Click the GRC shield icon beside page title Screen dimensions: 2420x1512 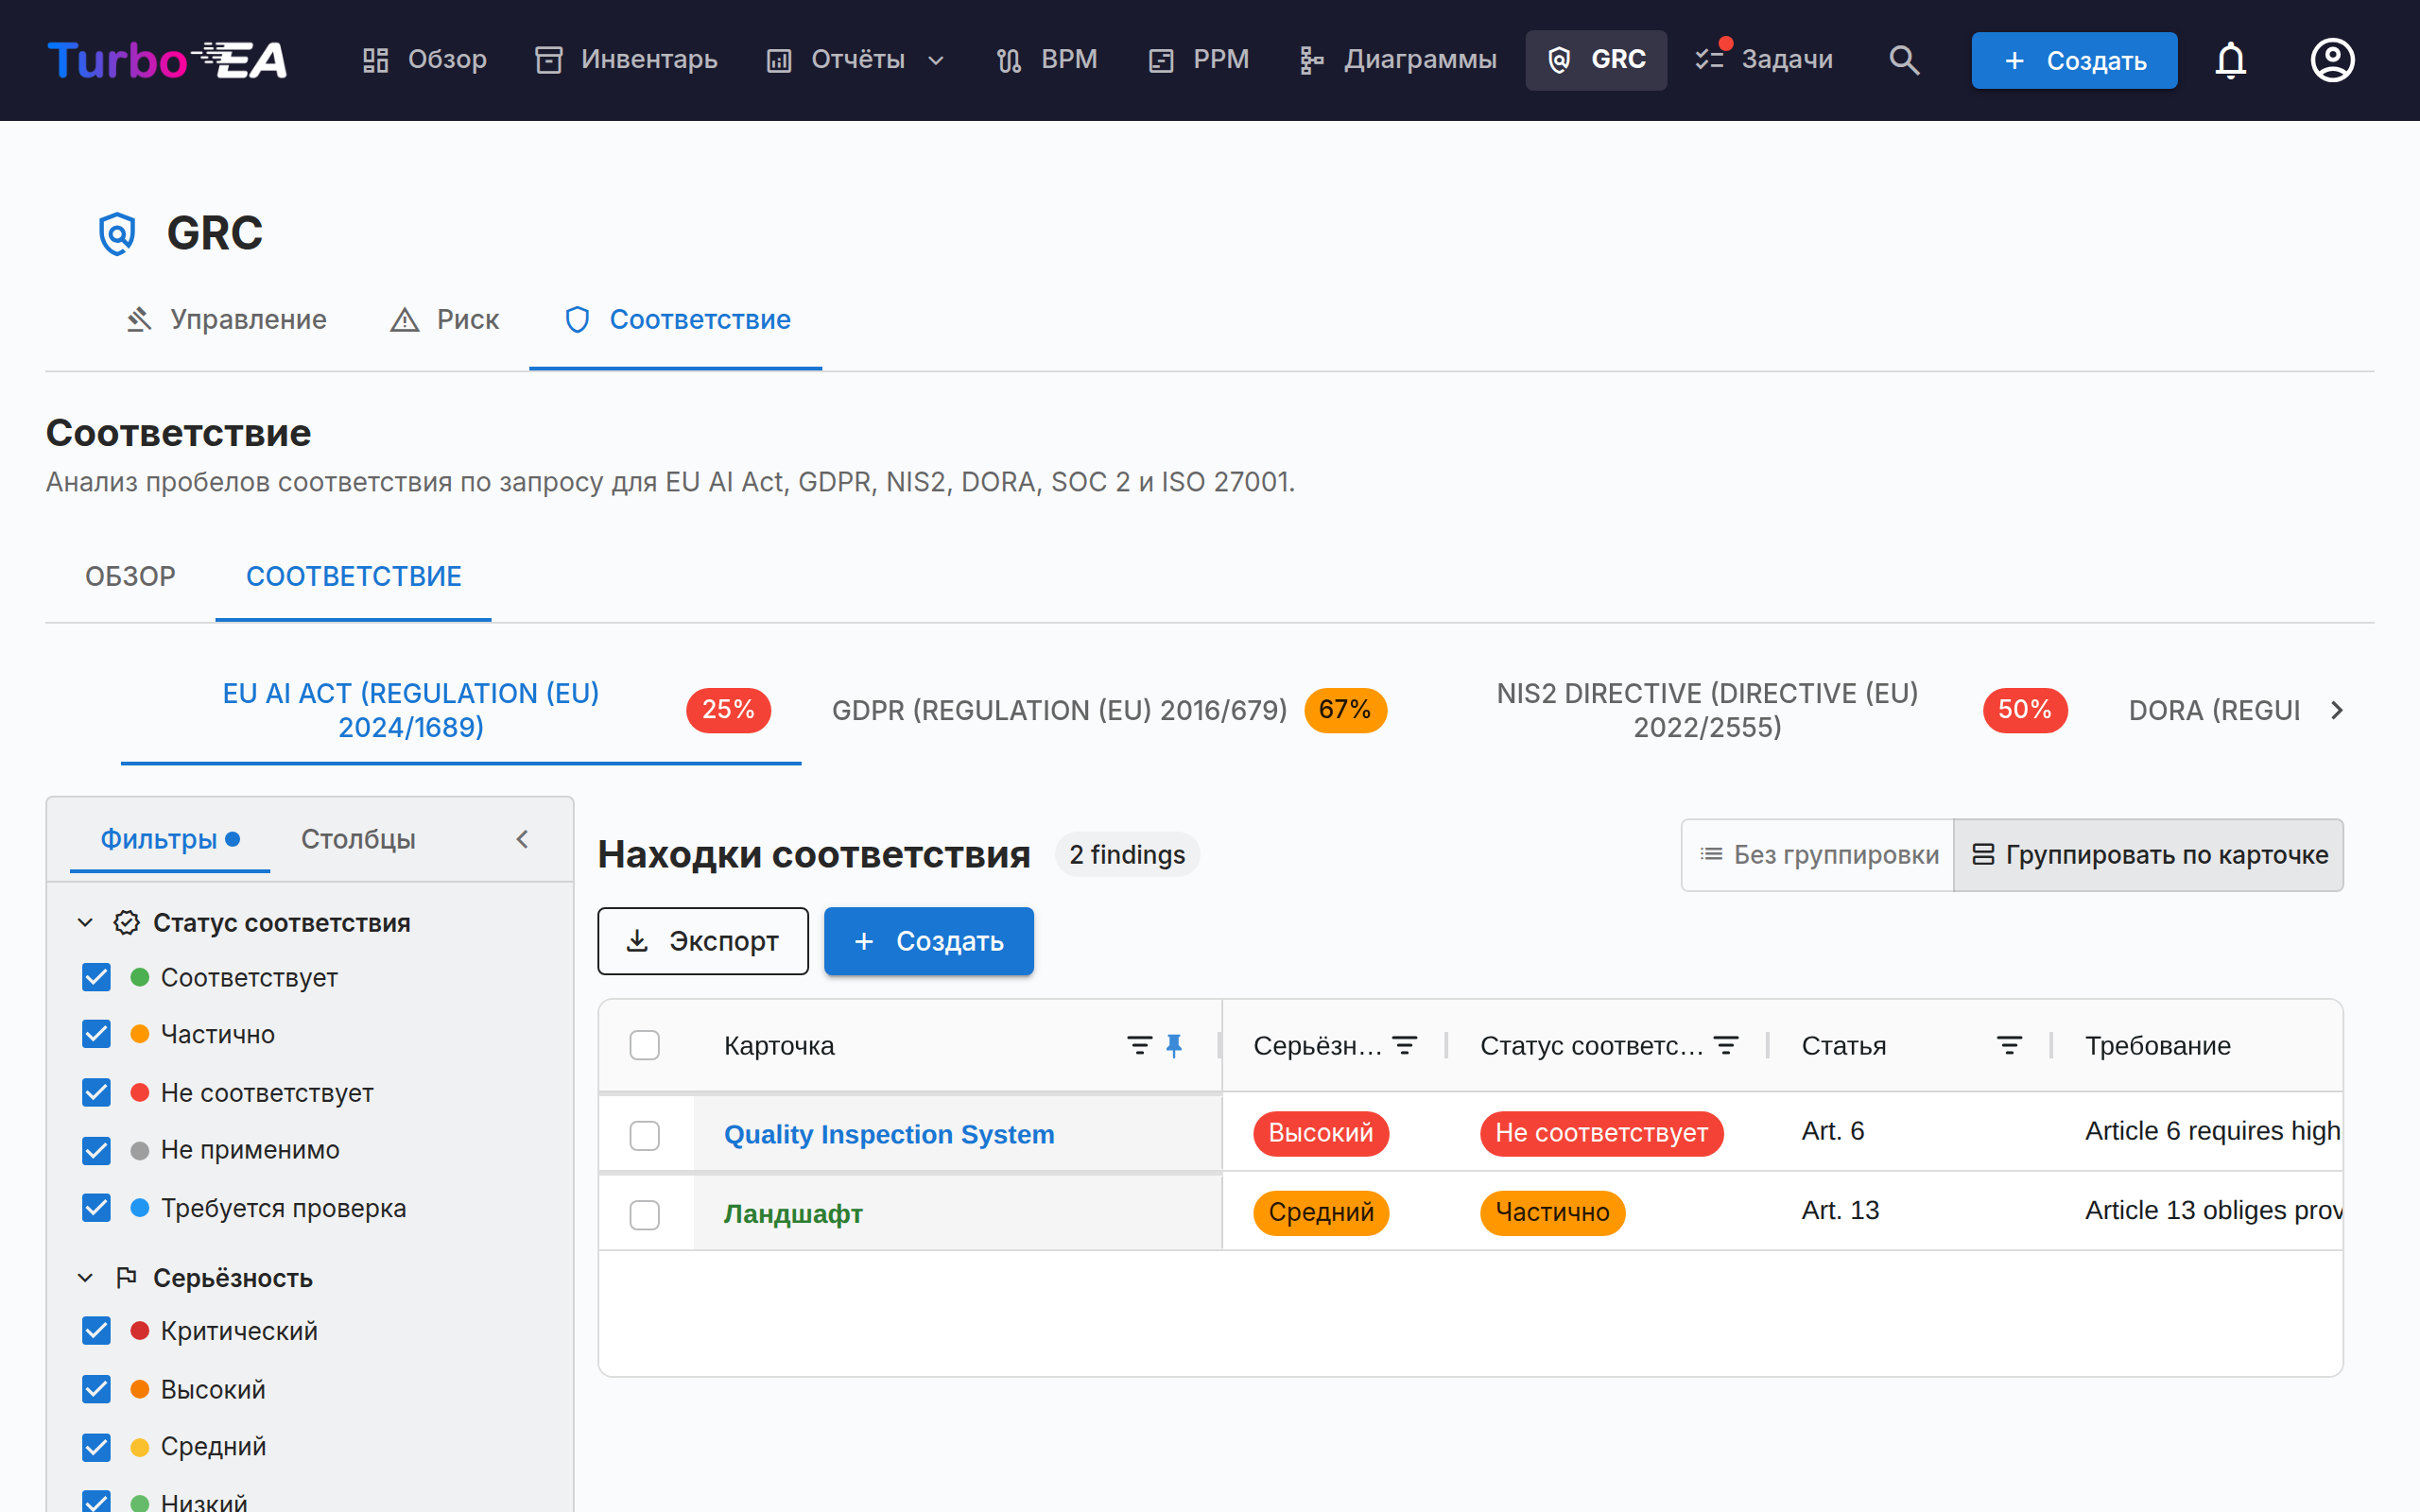coord(117,233)
